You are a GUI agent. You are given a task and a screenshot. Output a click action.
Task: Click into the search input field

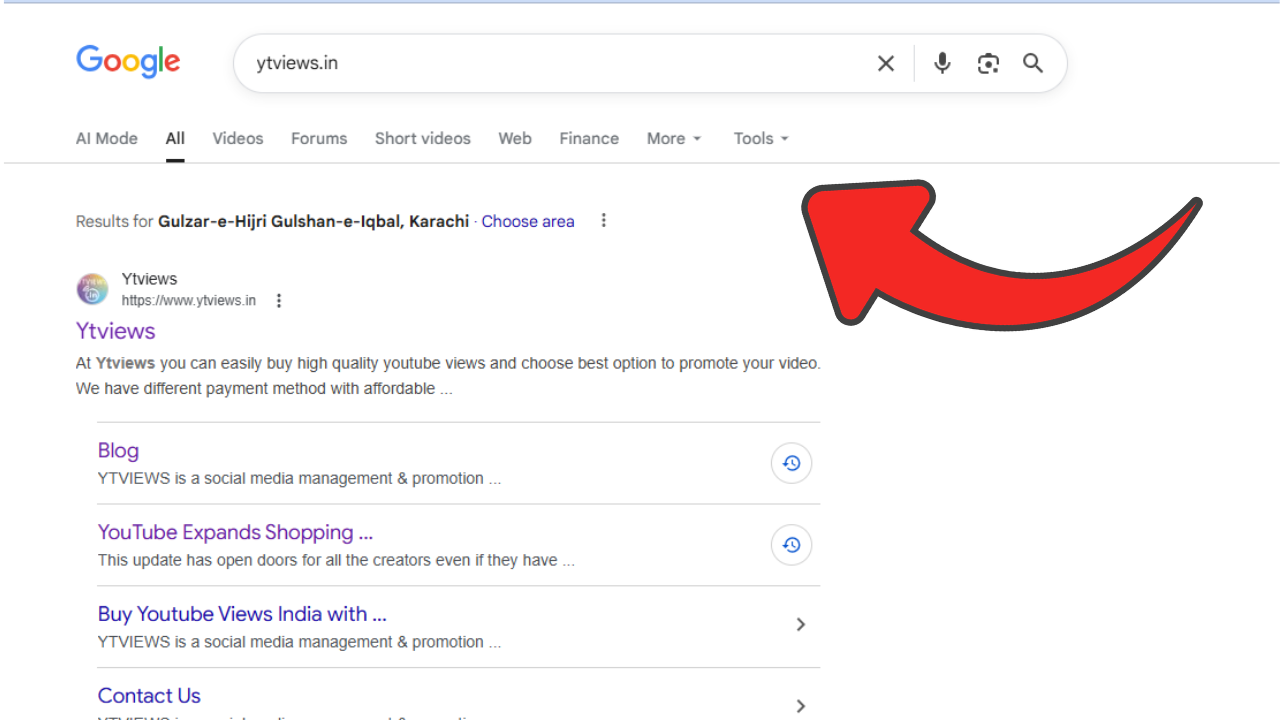pos(550,64)
